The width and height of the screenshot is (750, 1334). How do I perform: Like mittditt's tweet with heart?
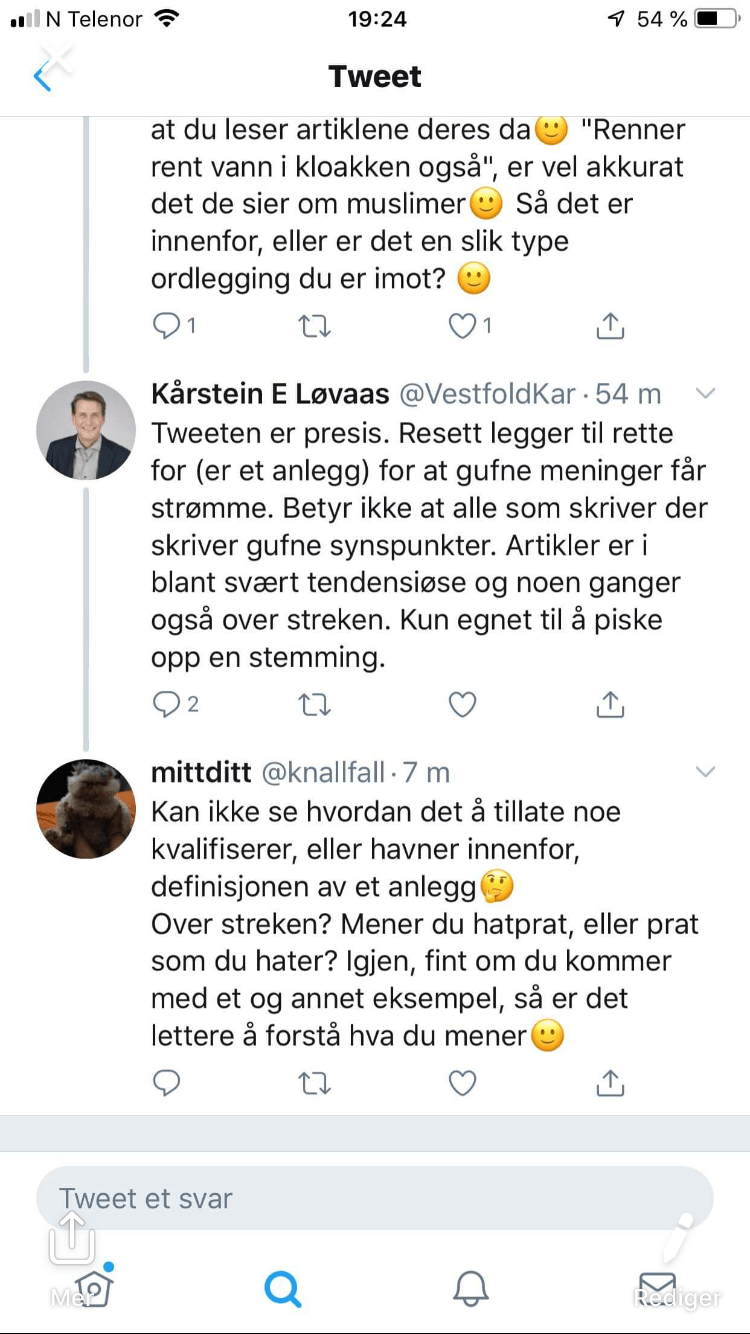coord(462,1083)
